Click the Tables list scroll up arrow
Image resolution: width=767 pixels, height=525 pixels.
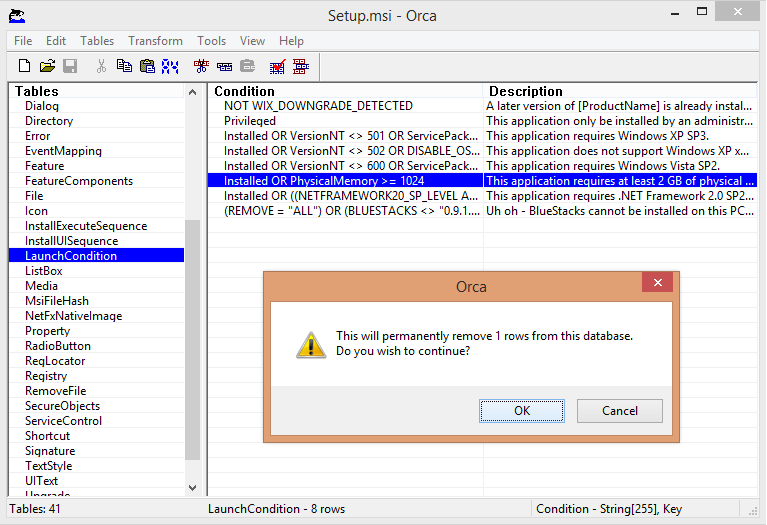(193, 92)
